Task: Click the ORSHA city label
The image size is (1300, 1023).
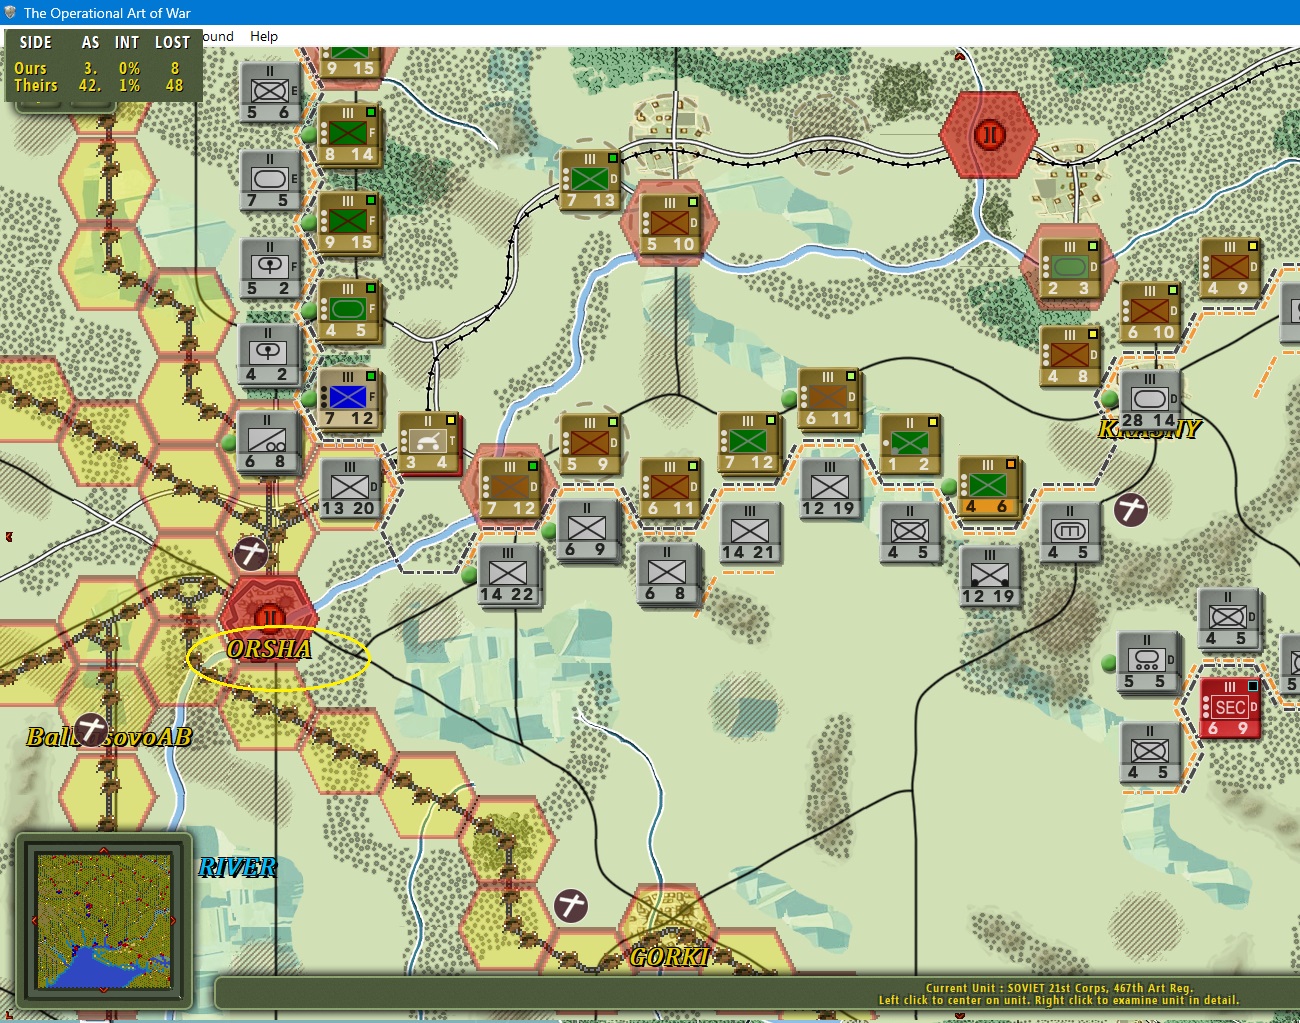Action: point(269,649)
